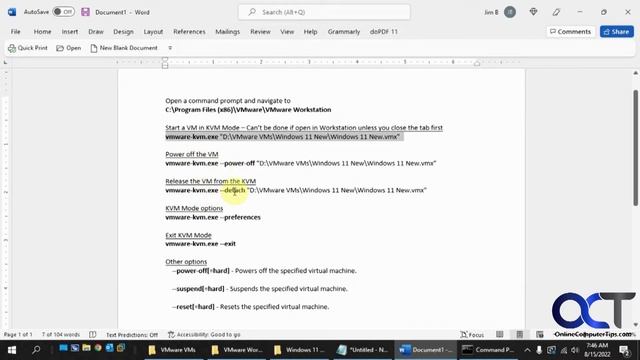Click the diamond premium icon

(533, 12)
